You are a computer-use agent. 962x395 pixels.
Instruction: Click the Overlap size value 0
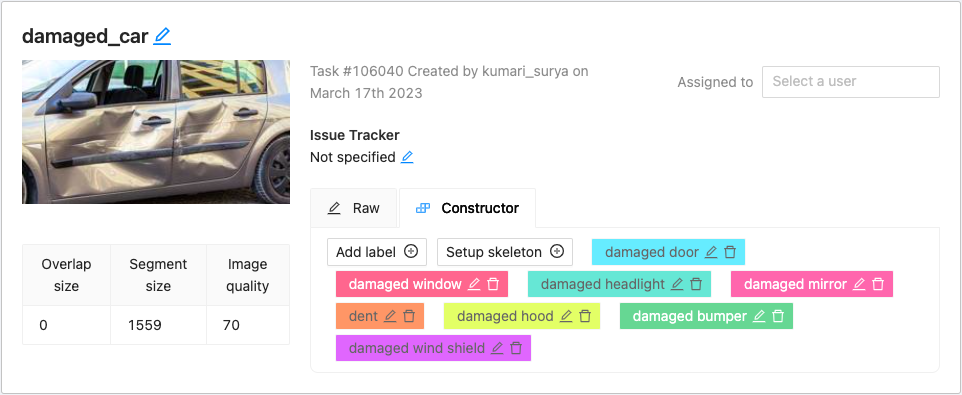[x=43, y=325]
